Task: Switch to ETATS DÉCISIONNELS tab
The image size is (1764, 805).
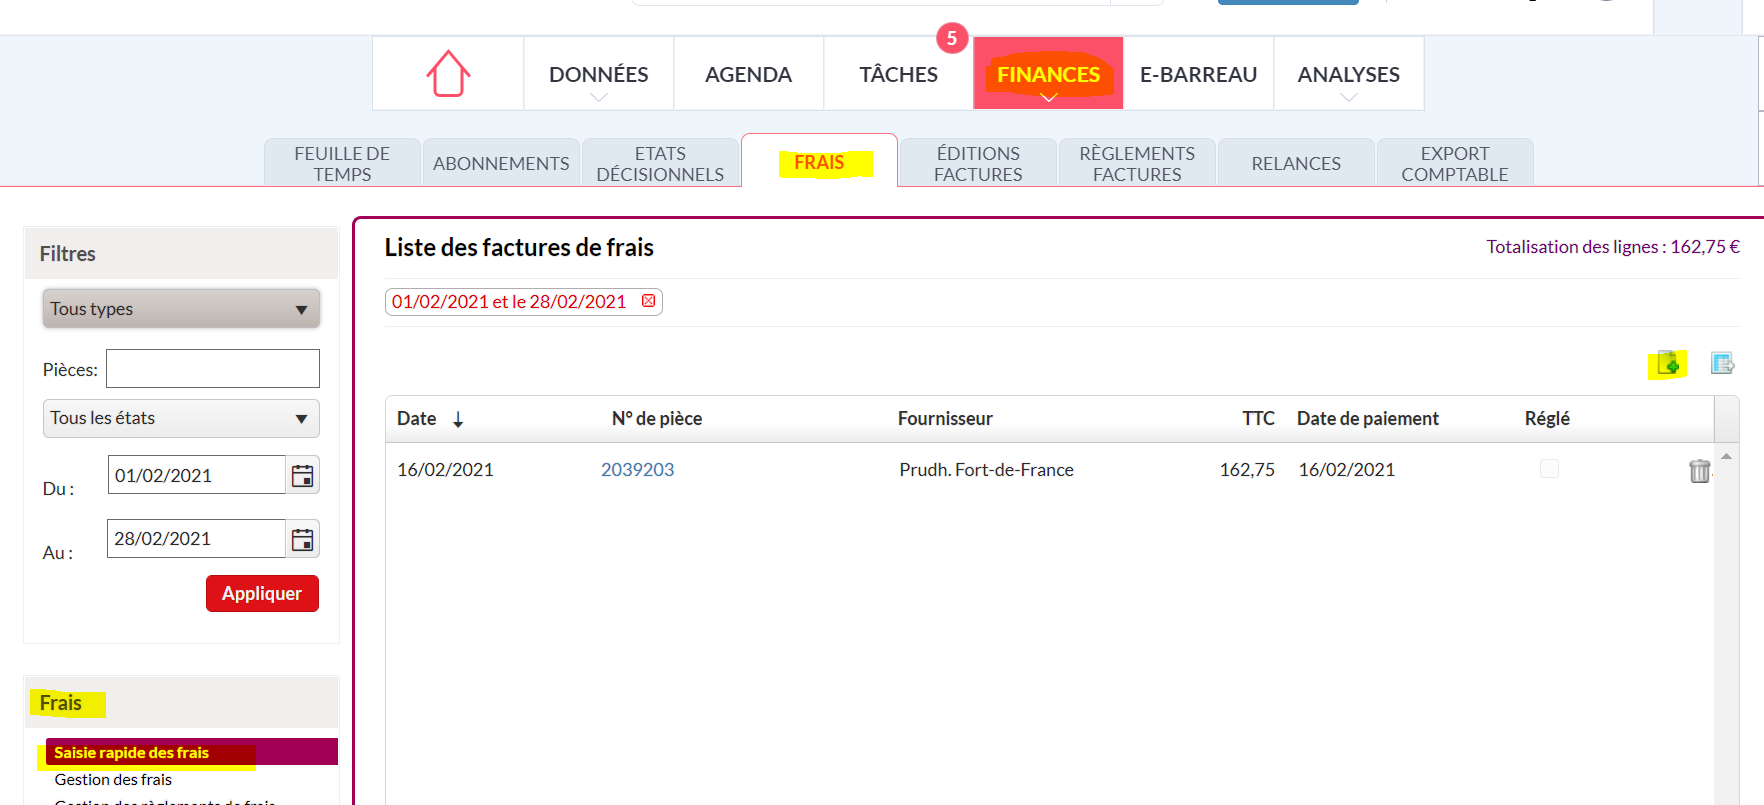Action: [660, 163]
